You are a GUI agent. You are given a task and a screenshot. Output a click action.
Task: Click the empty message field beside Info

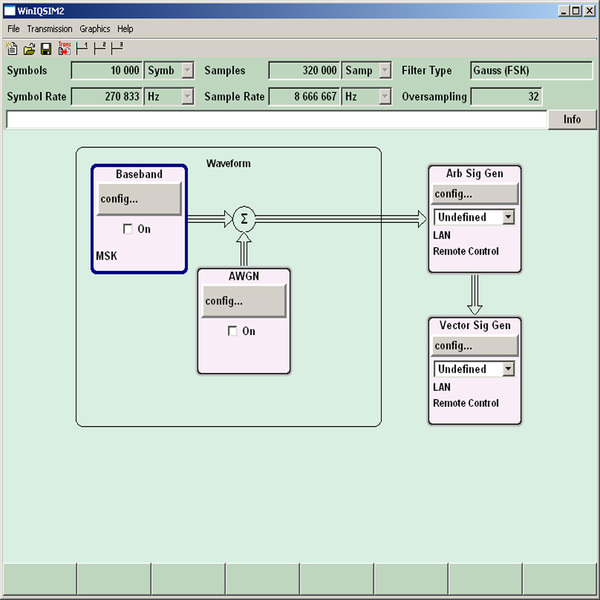click(276, 119)
